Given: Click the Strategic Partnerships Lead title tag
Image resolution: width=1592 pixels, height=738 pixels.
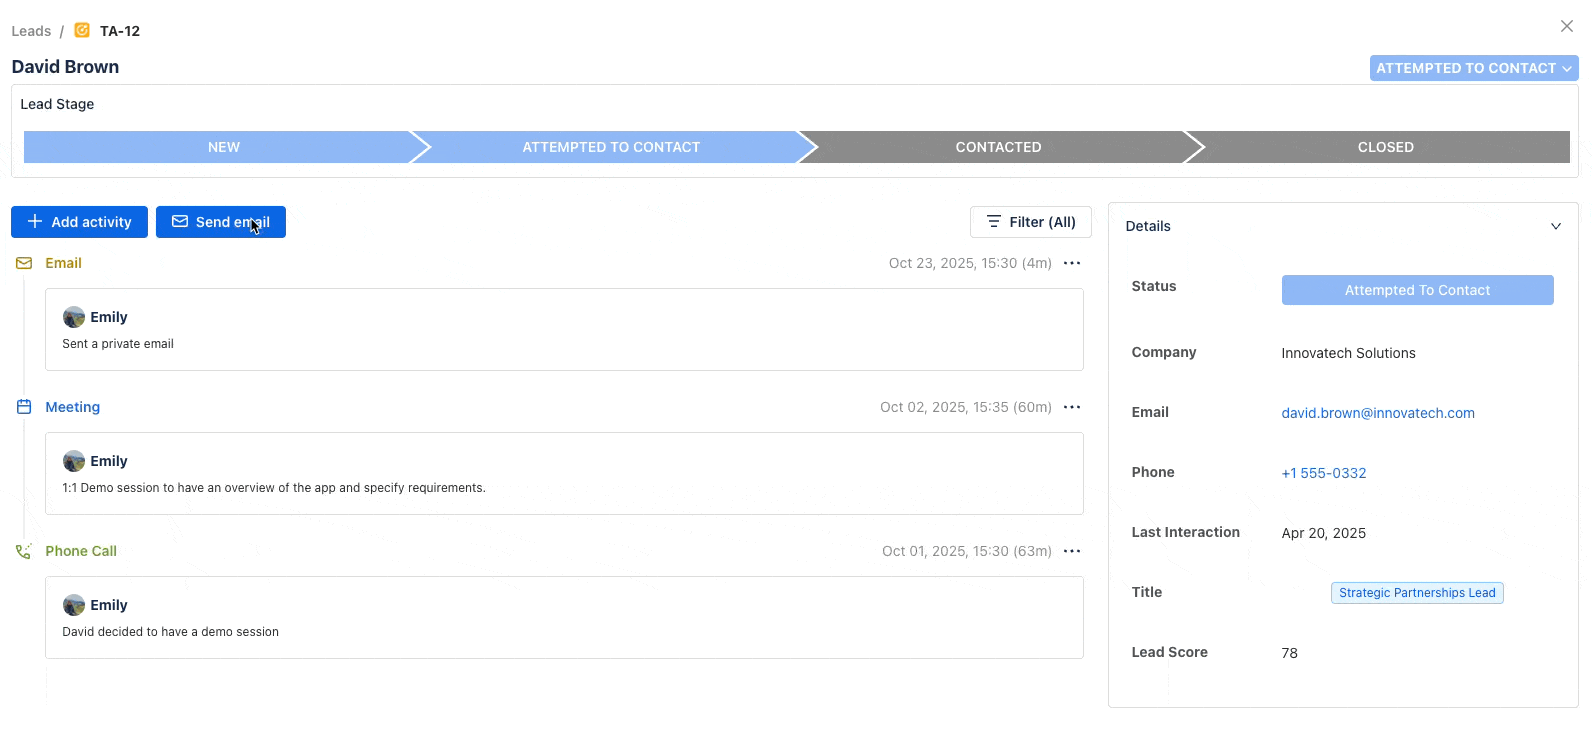Looking at the screenshot, I should click(1416, 593).
